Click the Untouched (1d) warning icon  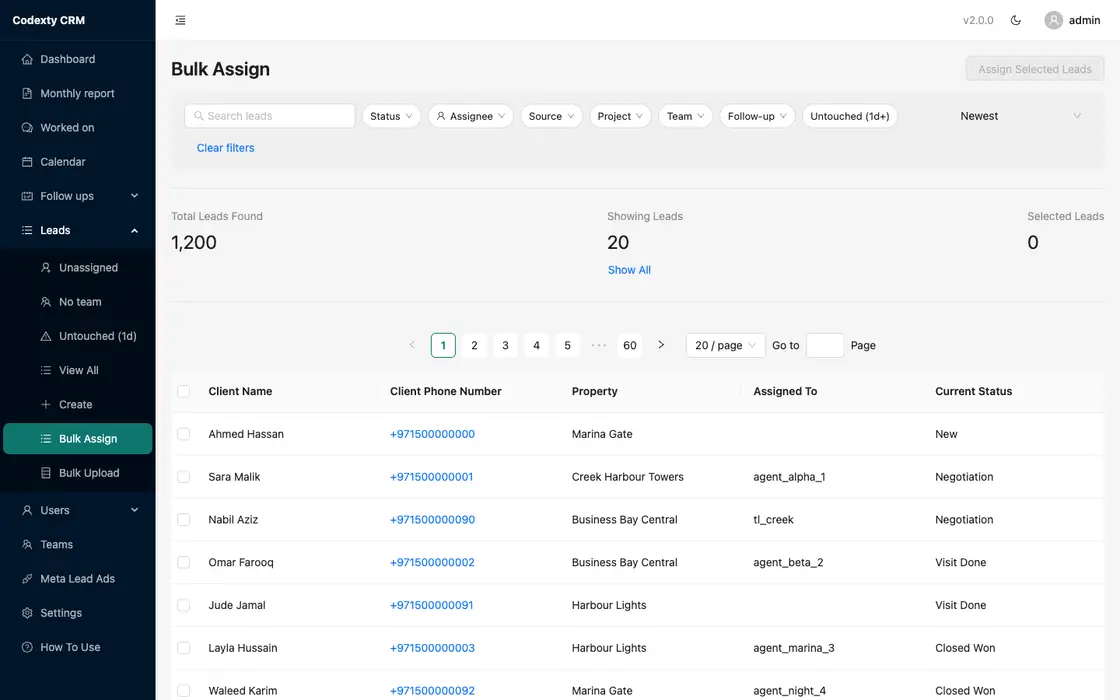pos(46,336)
